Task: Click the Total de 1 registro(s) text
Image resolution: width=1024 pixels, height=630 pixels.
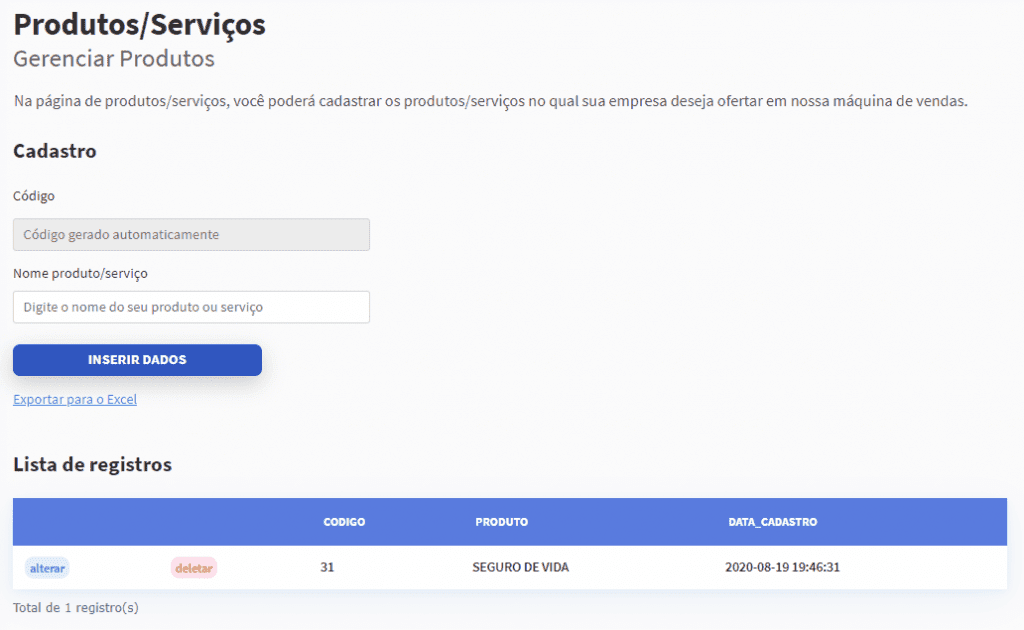Action: 76,607
